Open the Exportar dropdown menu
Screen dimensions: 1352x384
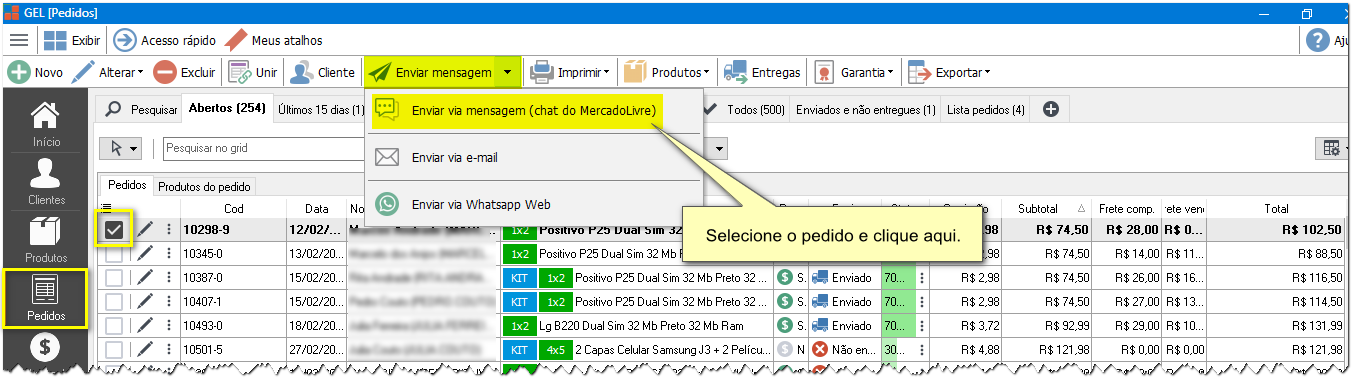[948, 72]
